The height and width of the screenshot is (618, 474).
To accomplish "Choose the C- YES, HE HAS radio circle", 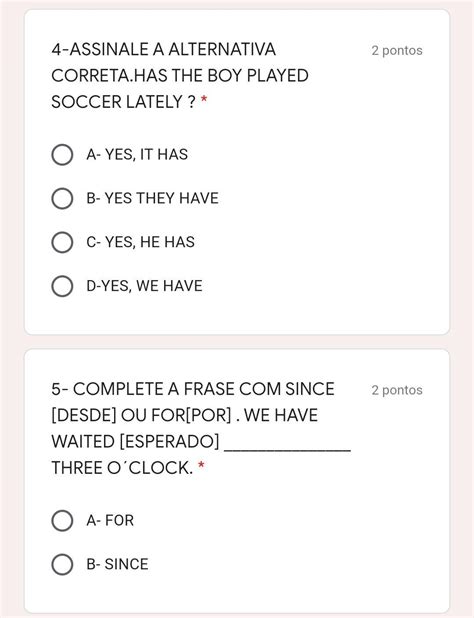I will click(x=62, y=242).
